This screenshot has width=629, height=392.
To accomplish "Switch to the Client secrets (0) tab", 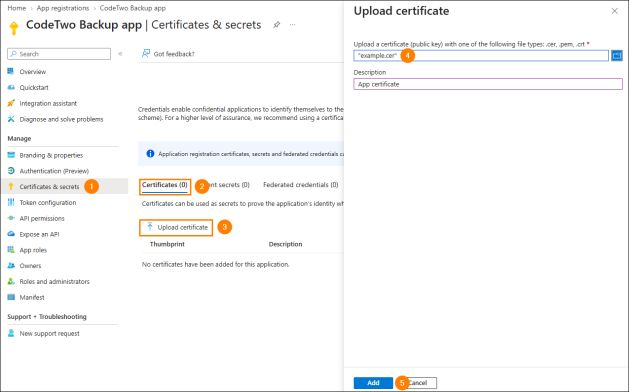I will (x=230, y=185).
